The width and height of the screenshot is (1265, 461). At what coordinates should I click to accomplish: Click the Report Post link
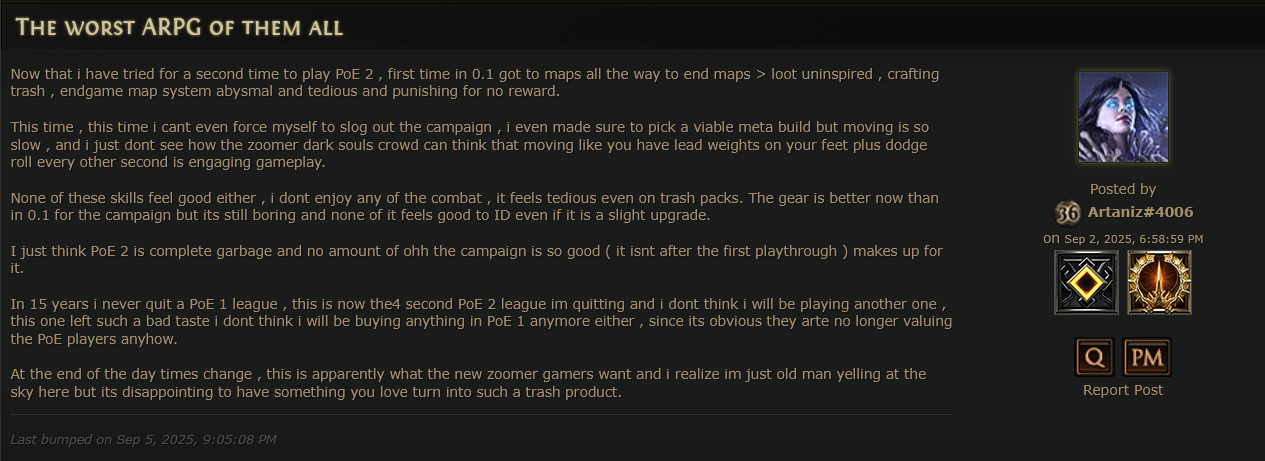tap(1123, 390)
